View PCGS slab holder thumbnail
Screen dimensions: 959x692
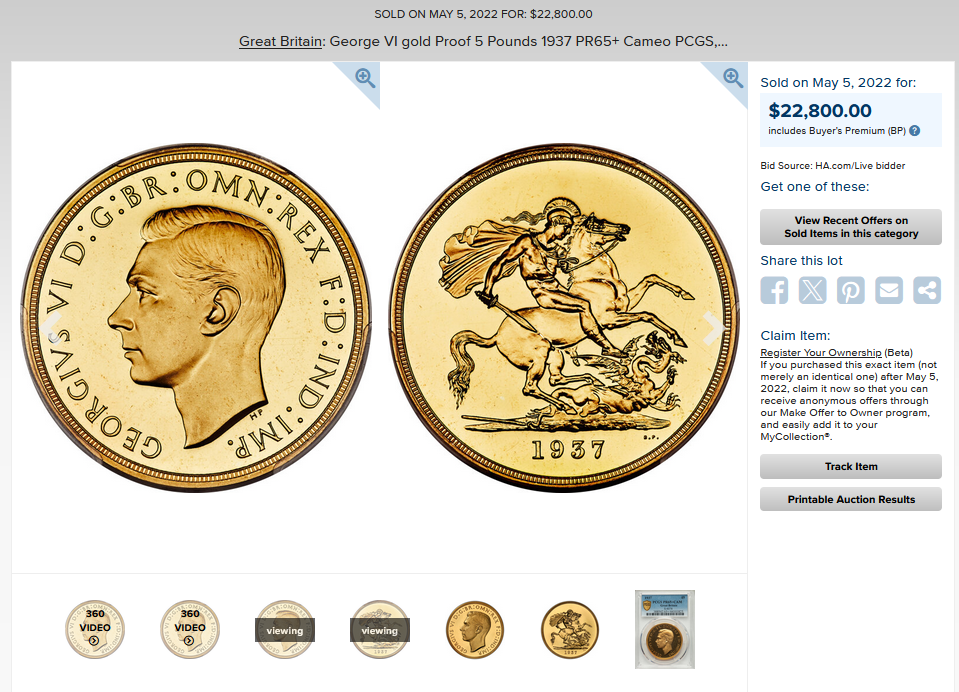[x=665, y=629]
